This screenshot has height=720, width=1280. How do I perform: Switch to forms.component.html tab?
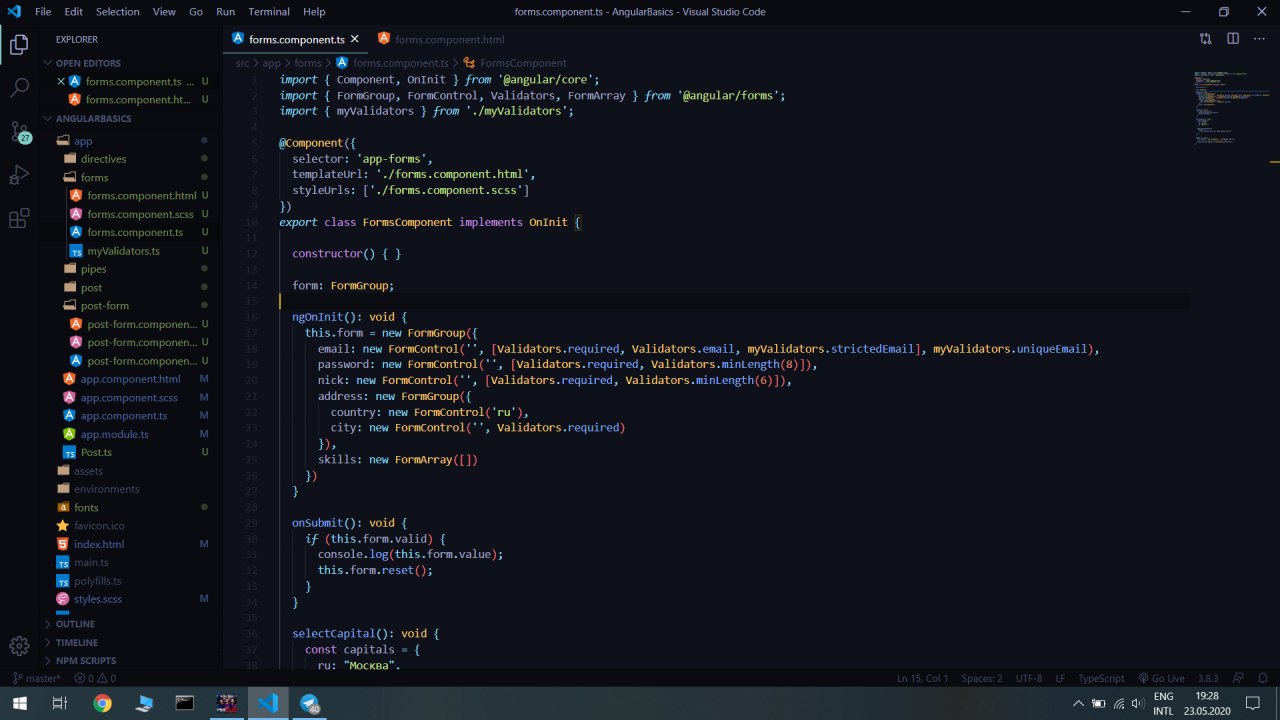pos(441,39)
